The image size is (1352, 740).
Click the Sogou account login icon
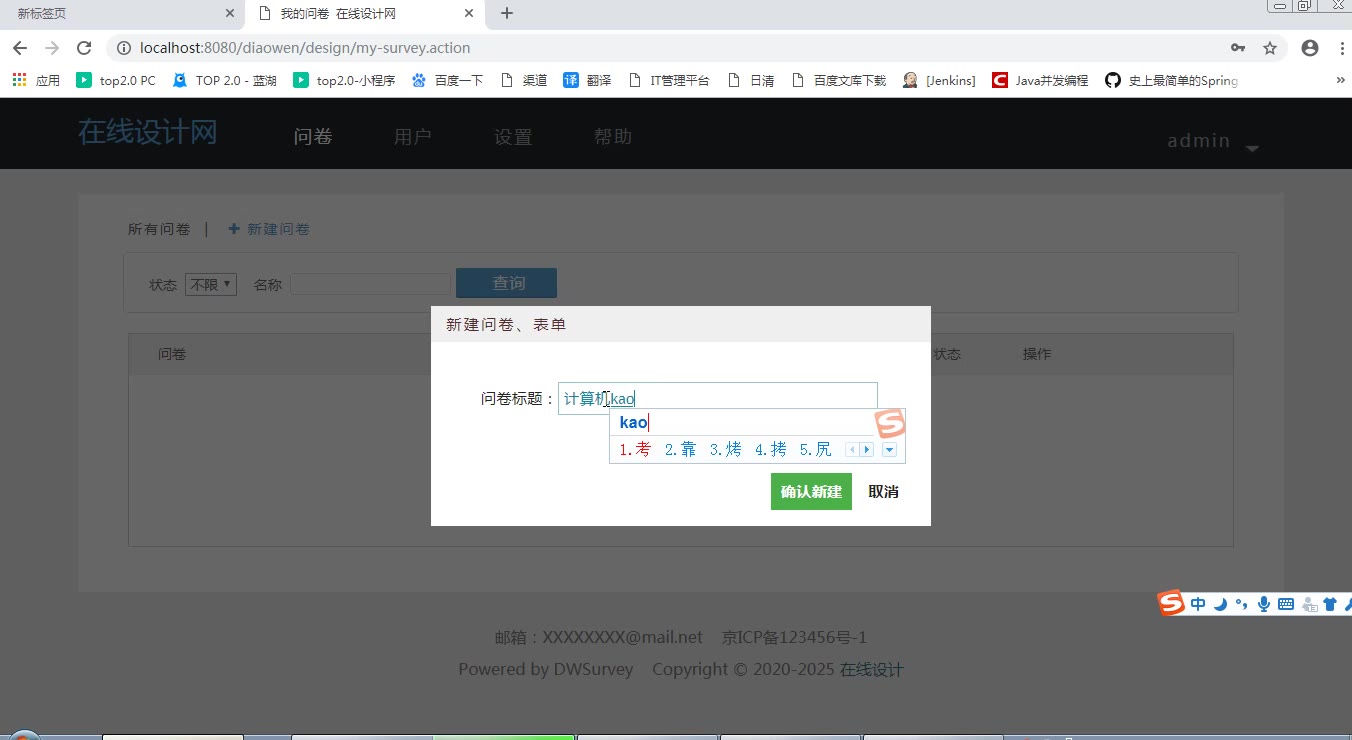tap(1309, 604)
